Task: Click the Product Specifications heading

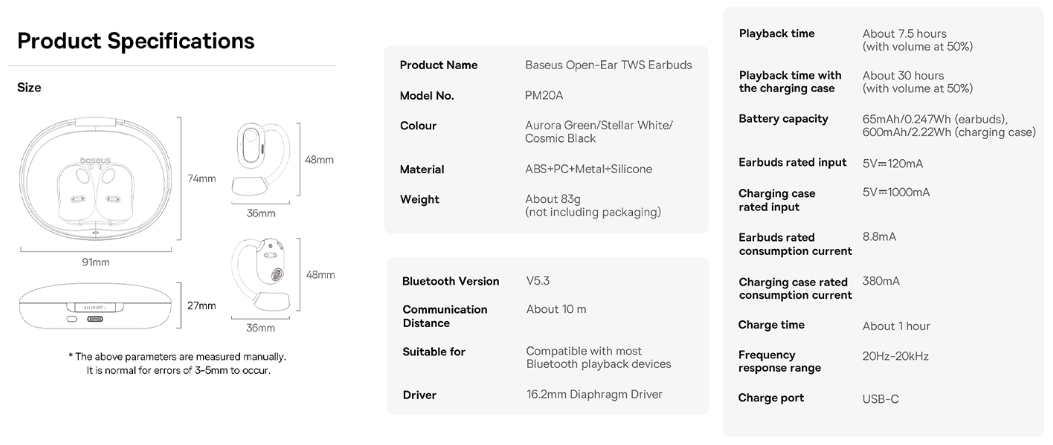Action: pos(136,41)
